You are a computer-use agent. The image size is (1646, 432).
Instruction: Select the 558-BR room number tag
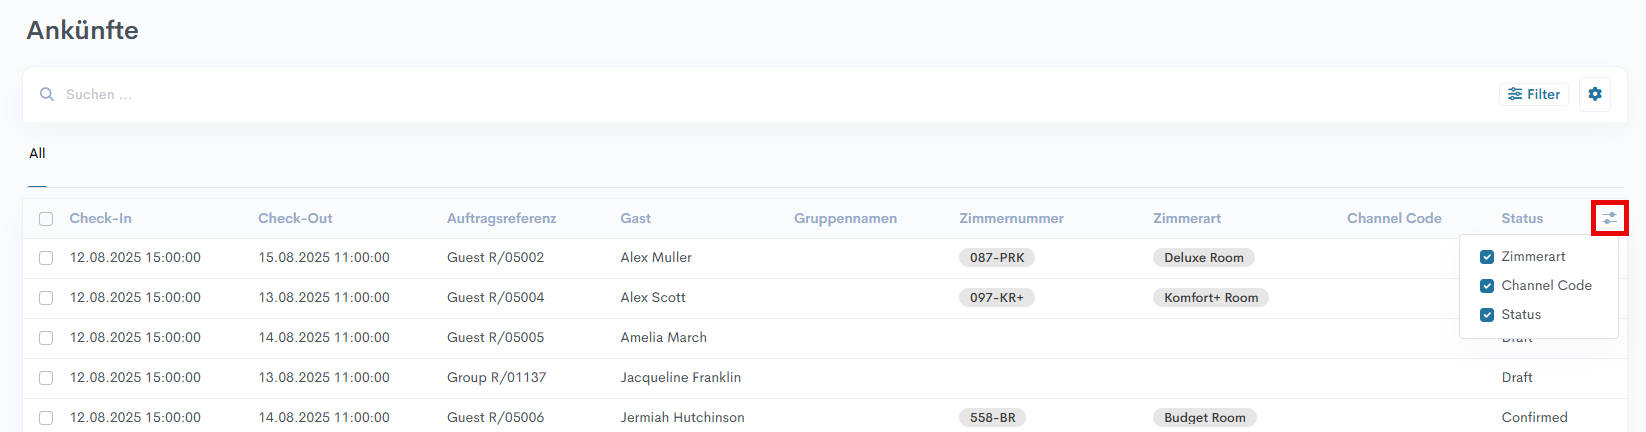pyautogui.click(x=992, y=418)
